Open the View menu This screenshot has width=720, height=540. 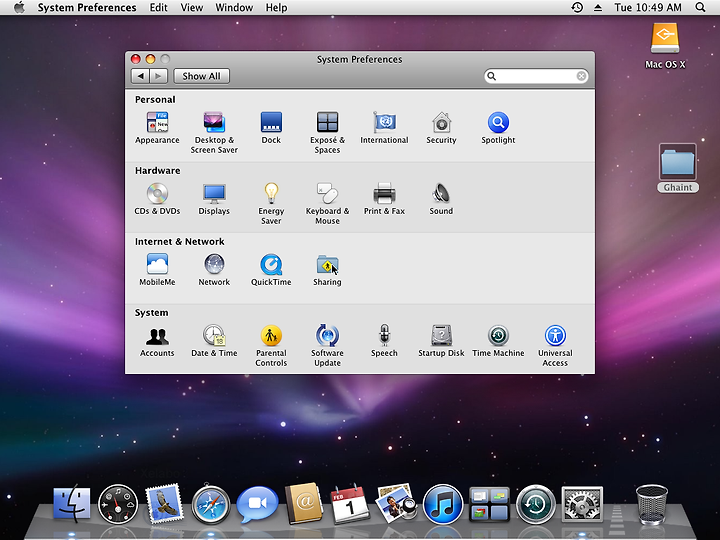(x=191, y=7)
